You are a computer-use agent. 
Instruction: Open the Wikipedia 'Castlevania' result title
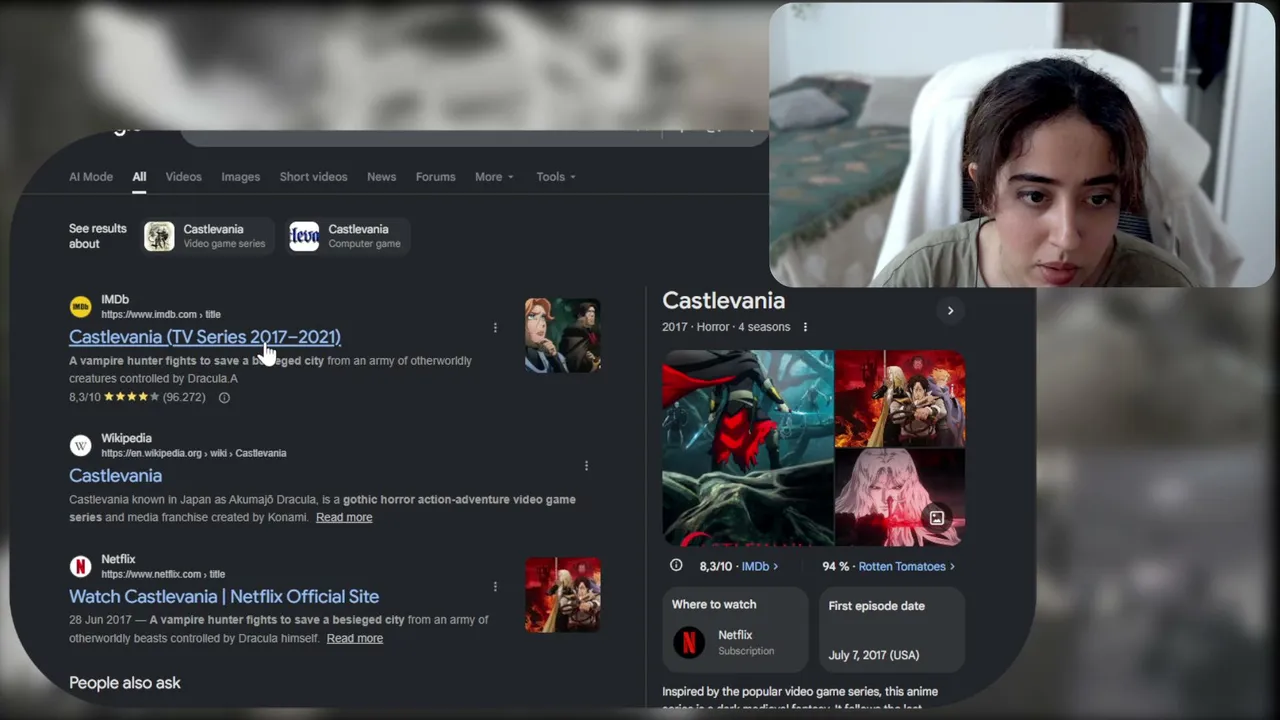tap(115, 476)
